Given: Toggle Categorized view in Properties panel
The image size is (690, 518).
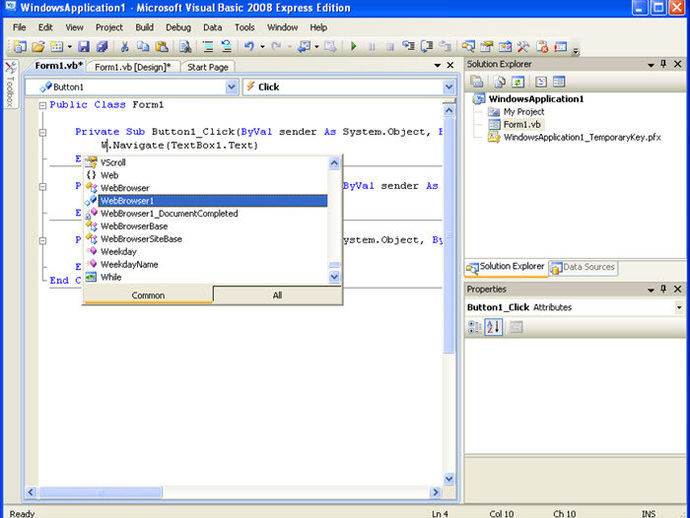Looking at the screenshot, I should [x=475, y=327].
